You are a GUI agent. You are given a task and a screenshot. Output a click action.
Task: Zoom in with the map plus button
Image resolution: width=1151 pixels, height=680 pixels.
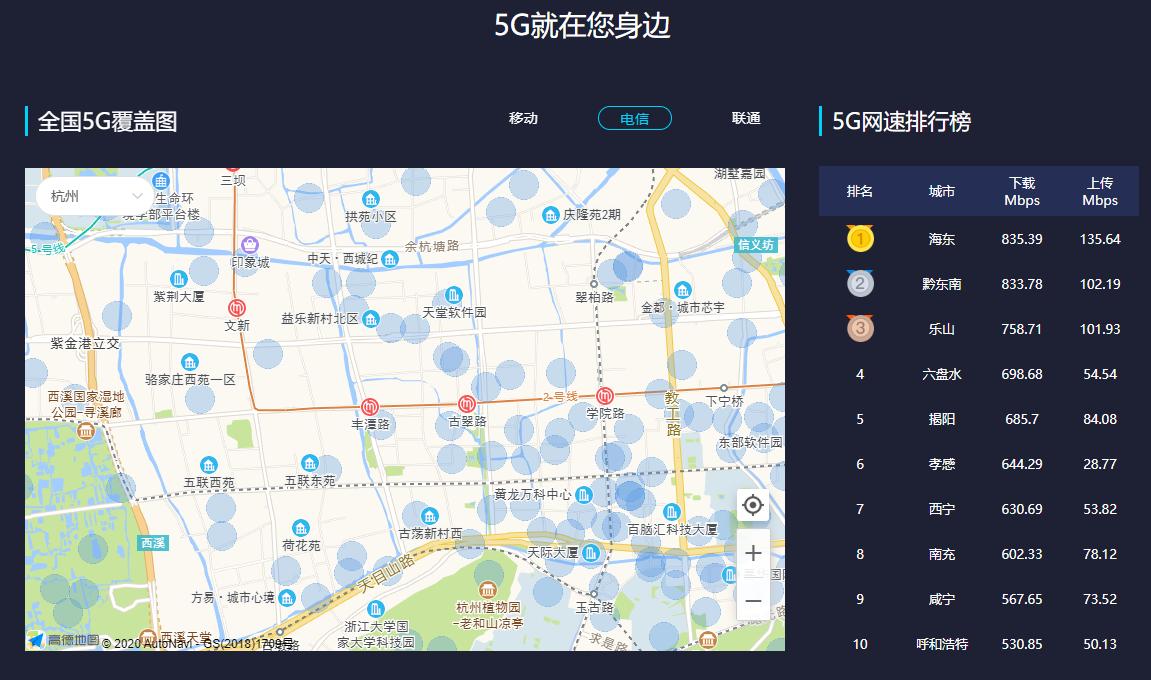coord(753,553)
